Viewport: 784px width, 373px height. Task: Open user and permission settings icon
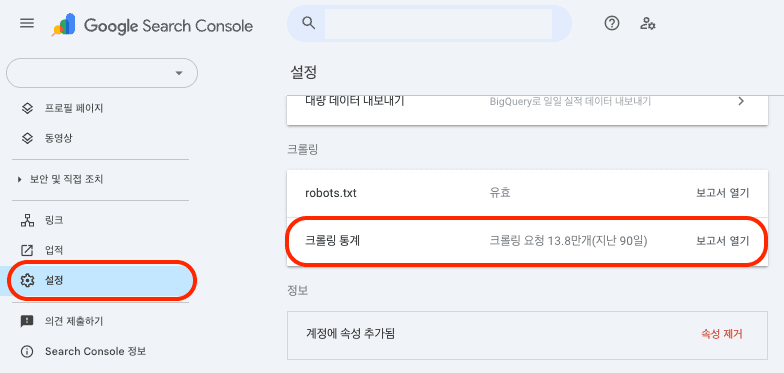tap(648, 24)
